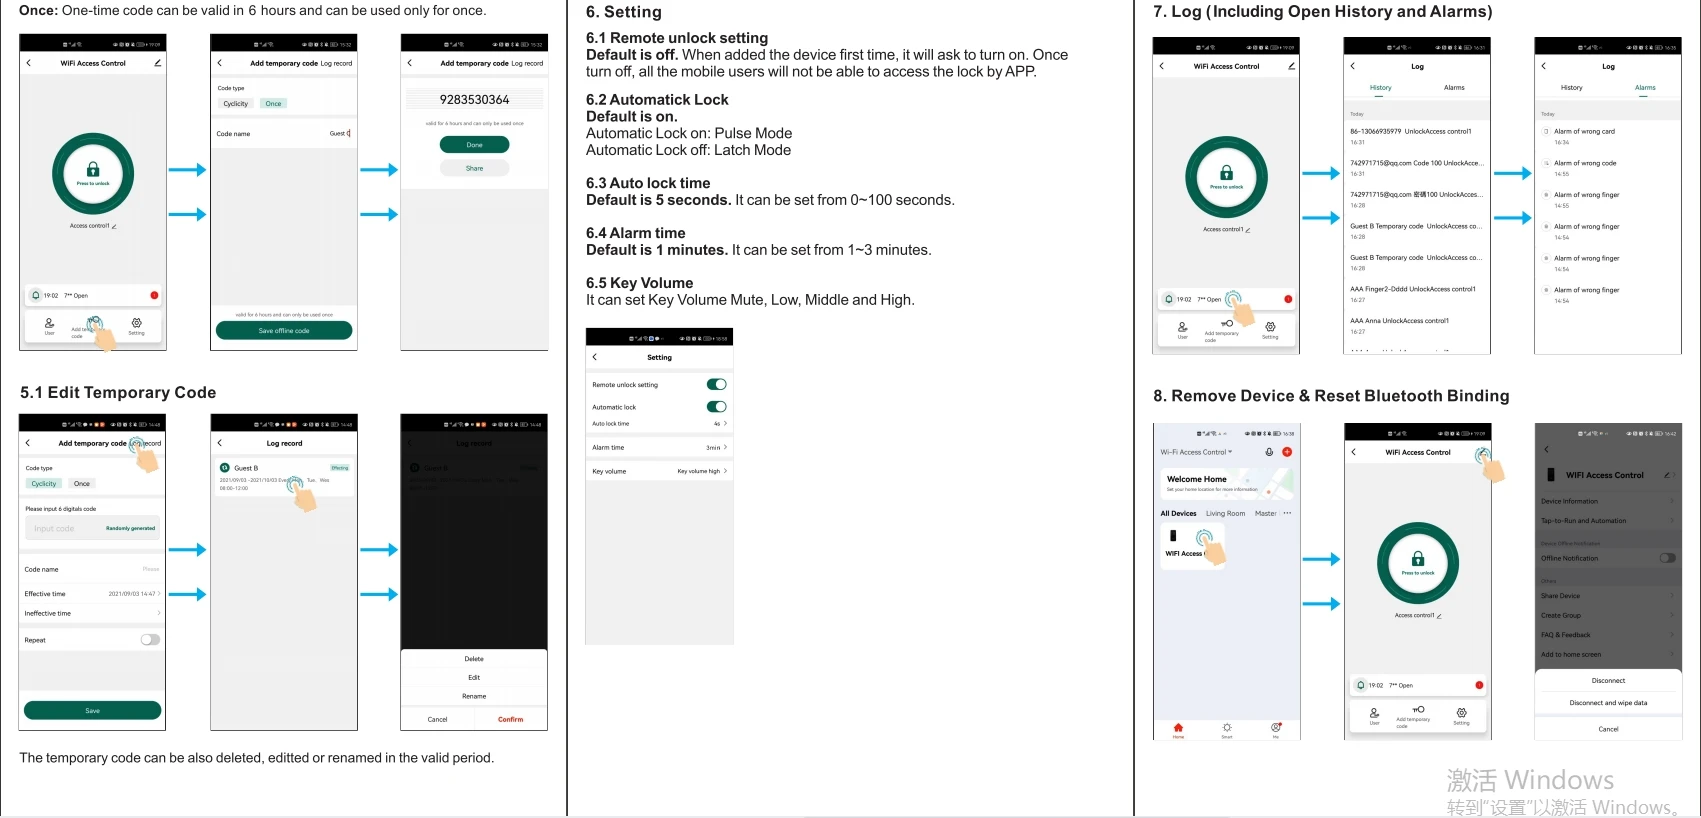Open Auto lock time 4s option
This screenshot has height=818, width=1701.
(x=660, y=424)
